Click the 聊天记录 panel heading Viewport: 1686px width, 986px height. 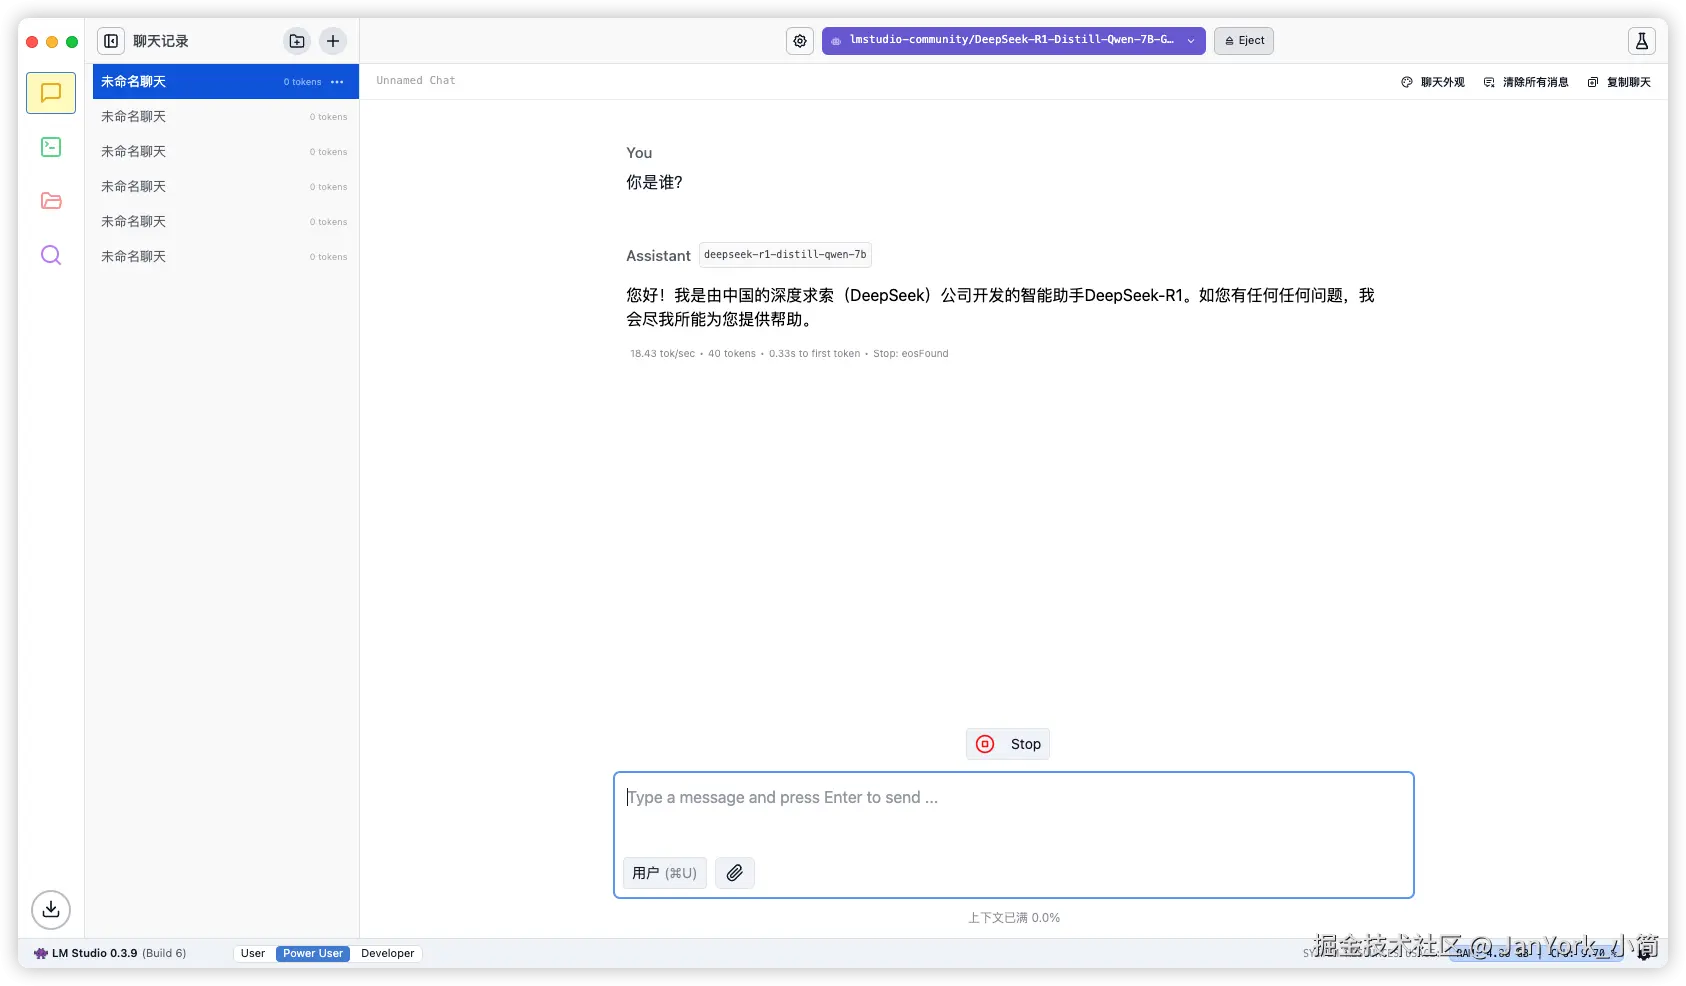[x=161, y=41]
